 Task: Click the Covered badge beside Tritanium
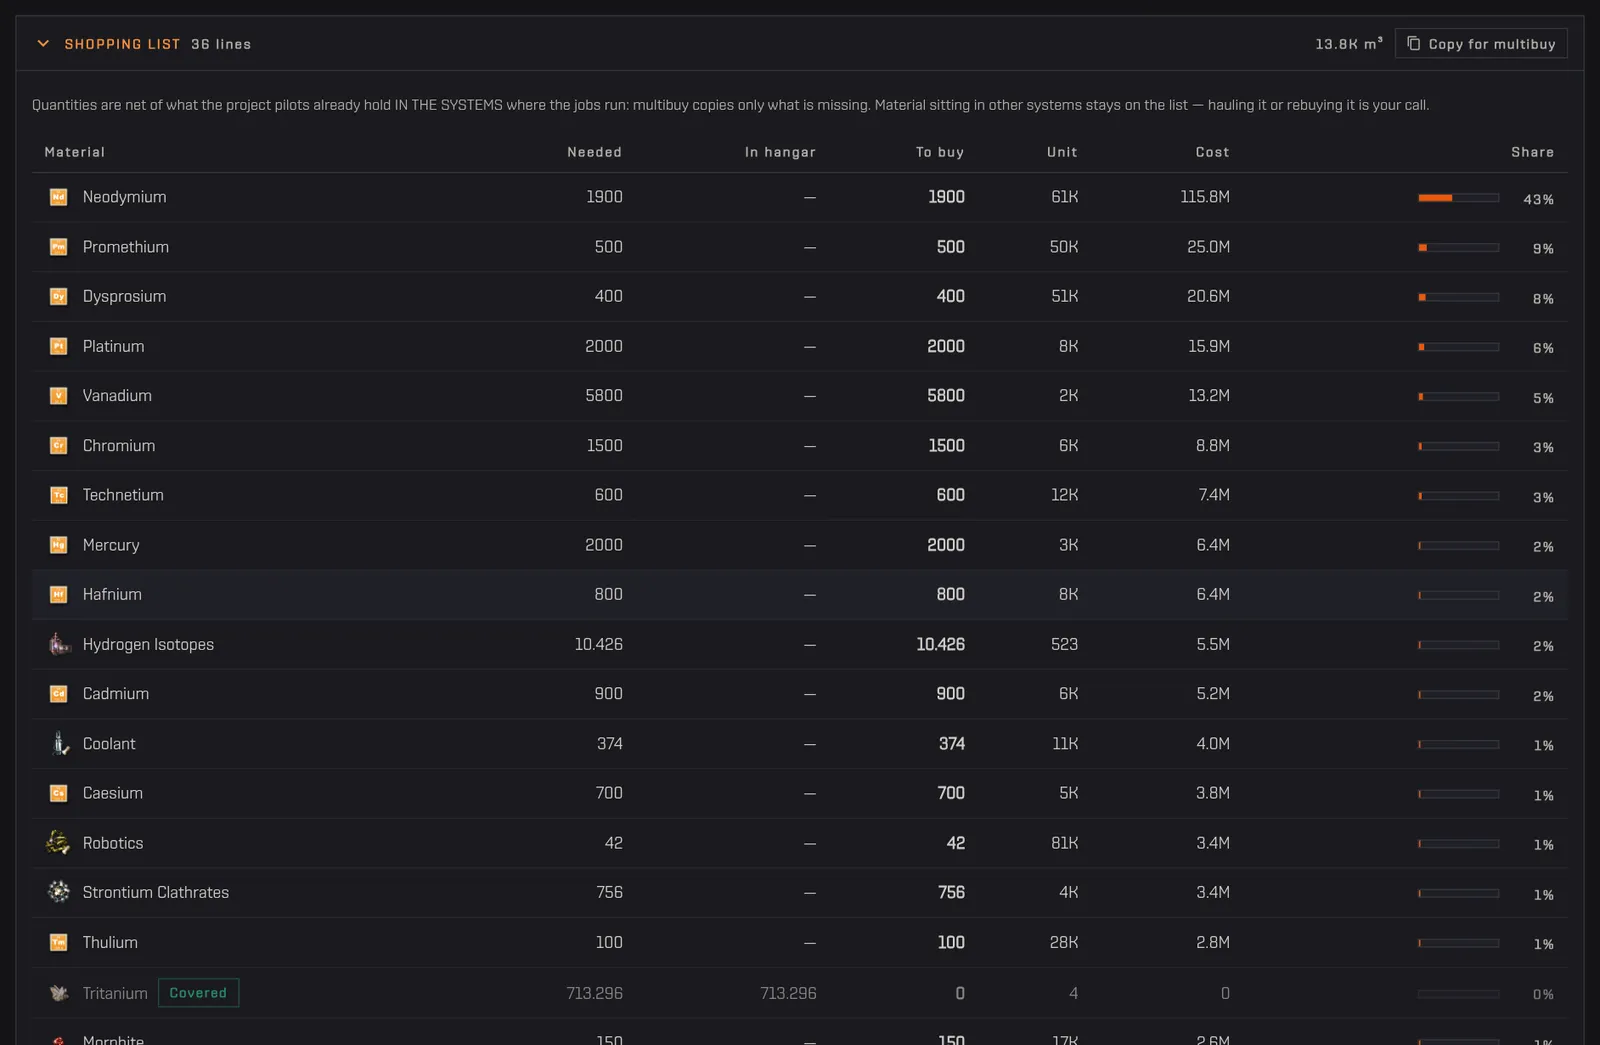click(x=198, y=993)
